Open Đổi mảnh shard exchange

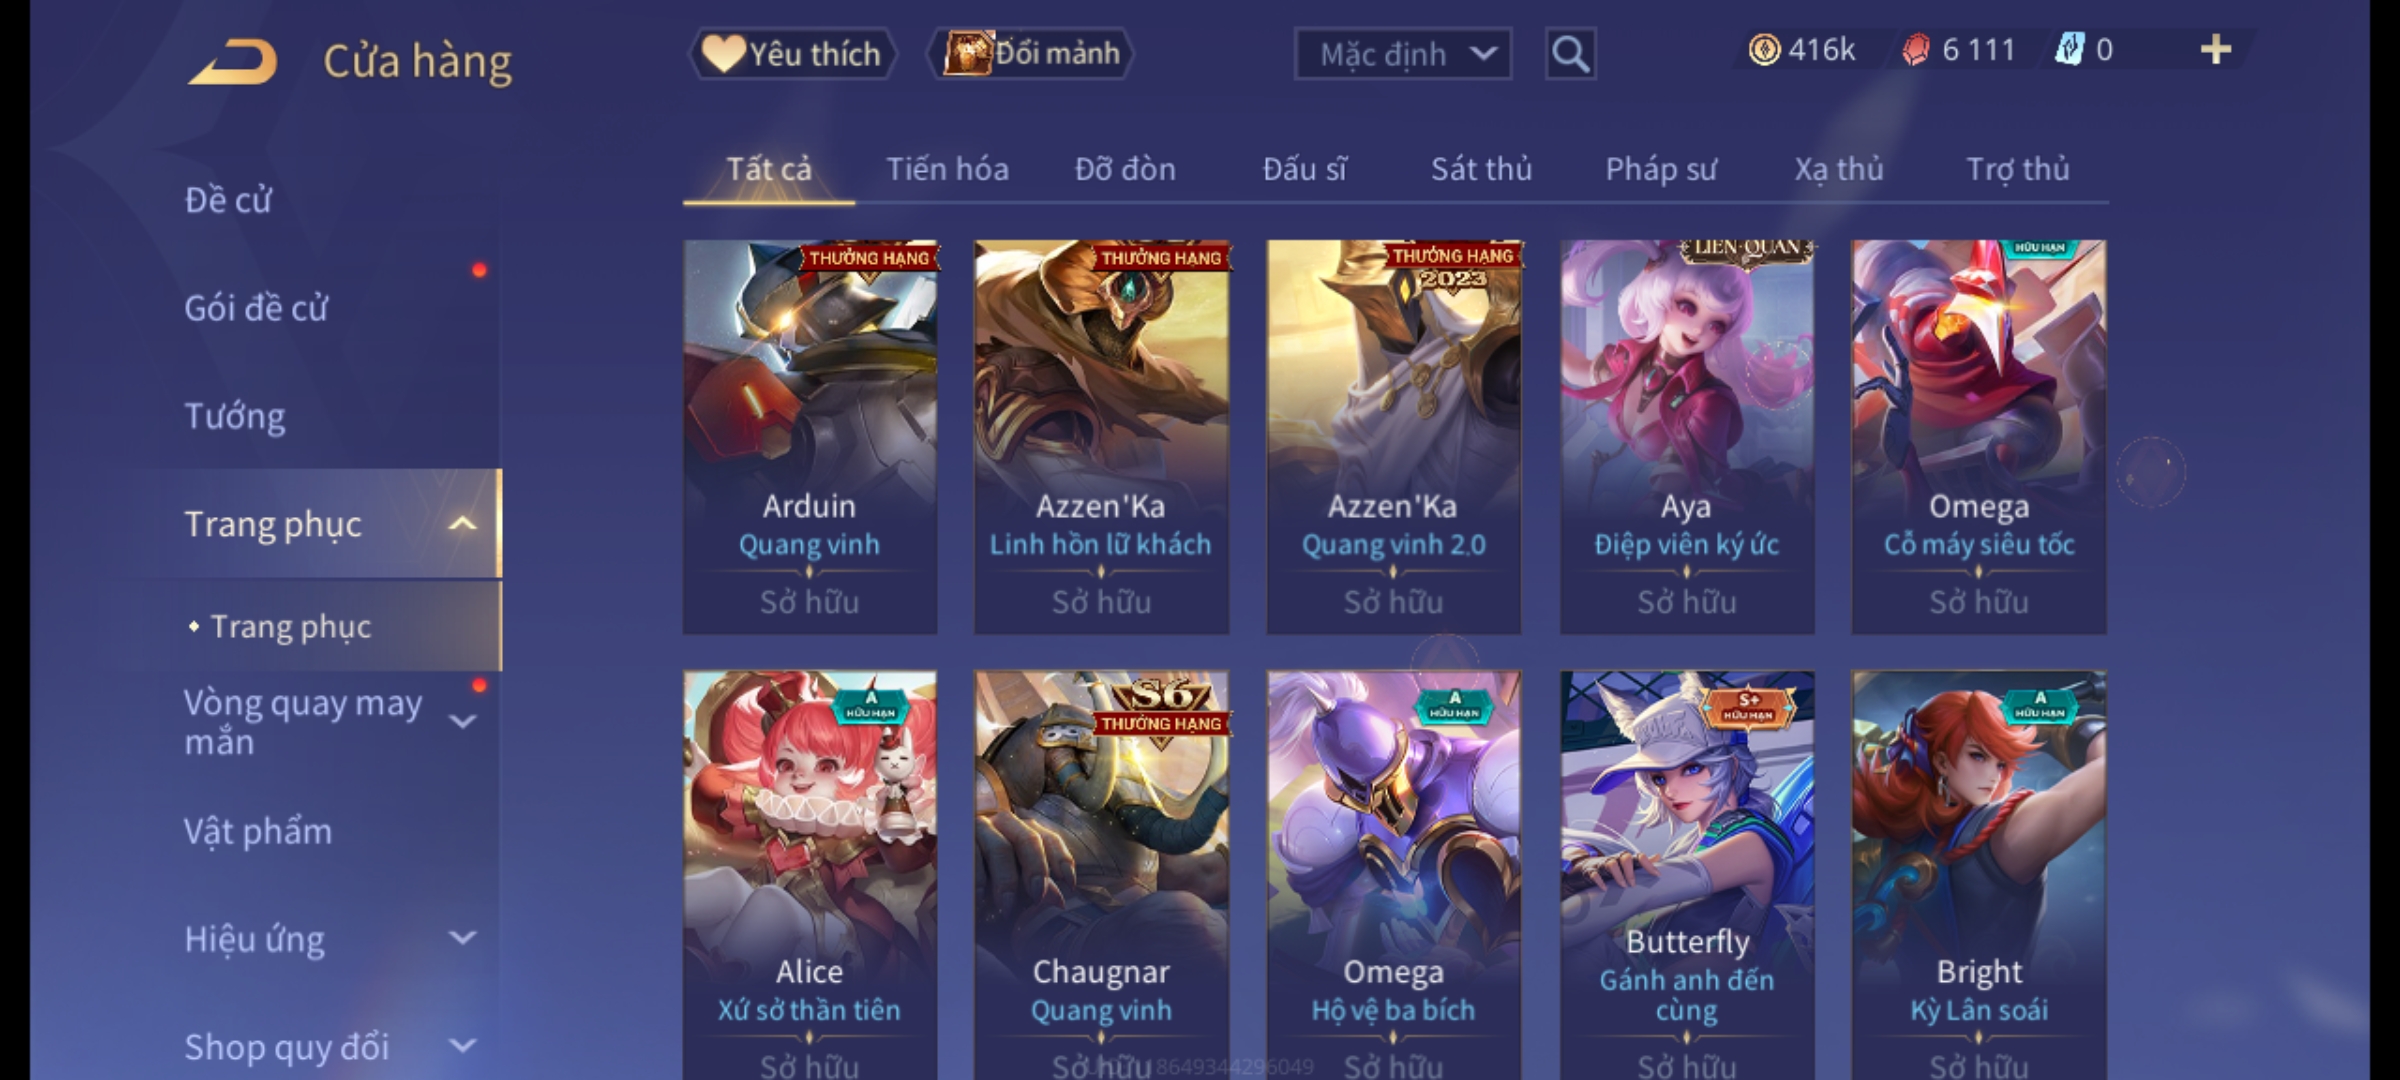(1032, 54)
